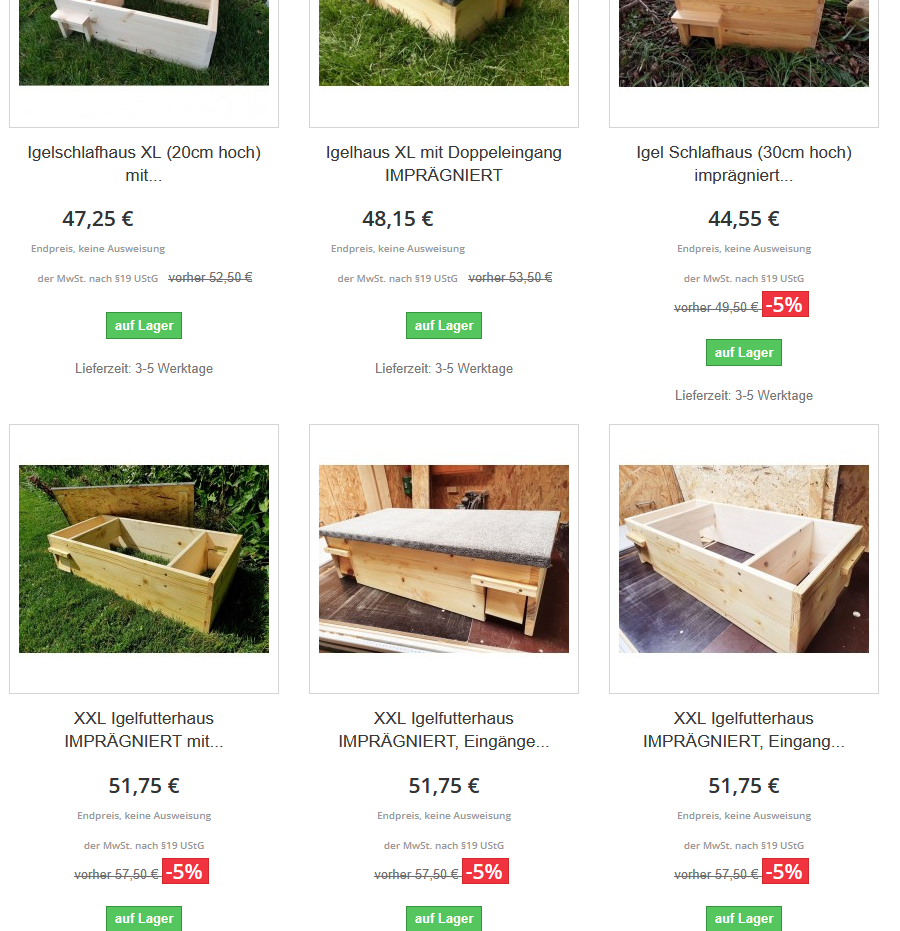Open the XXL Igelfutterhaus IMPRÄGNIERT, Eingang... title
900x931 pixels.
point(744,730)
